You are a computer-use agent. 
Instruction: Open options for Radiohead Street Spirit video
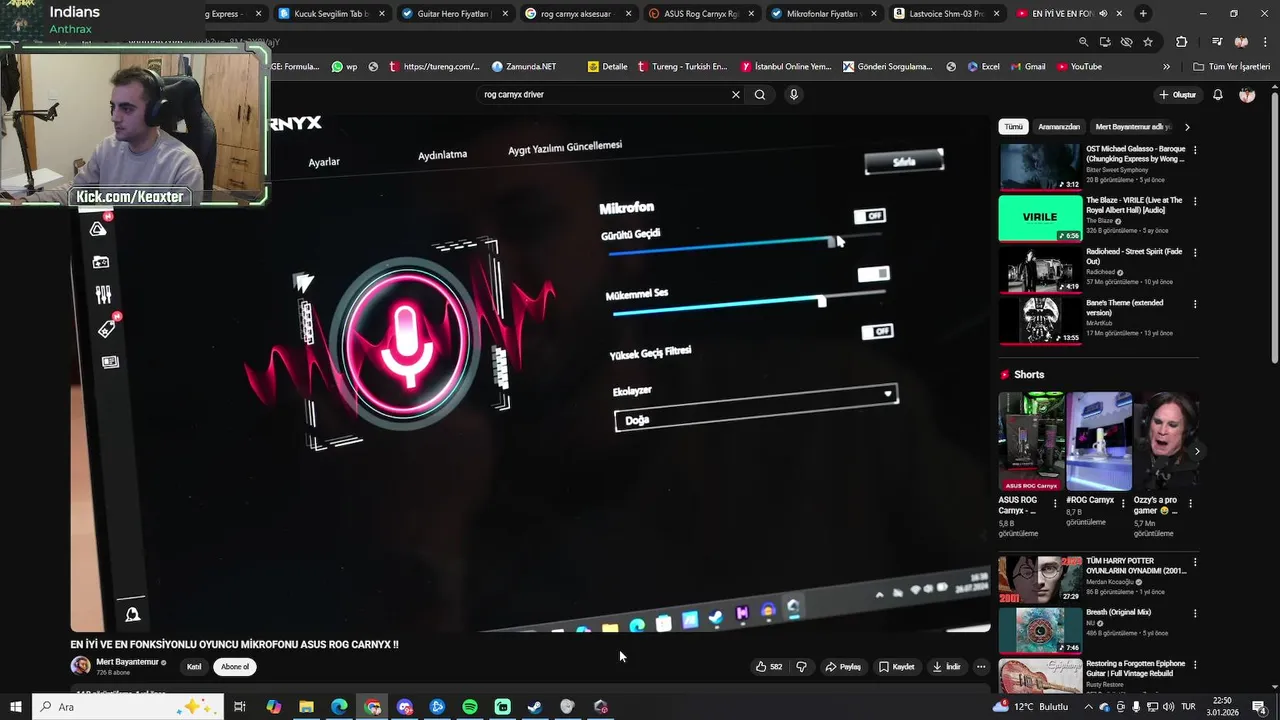[1195, 252]
